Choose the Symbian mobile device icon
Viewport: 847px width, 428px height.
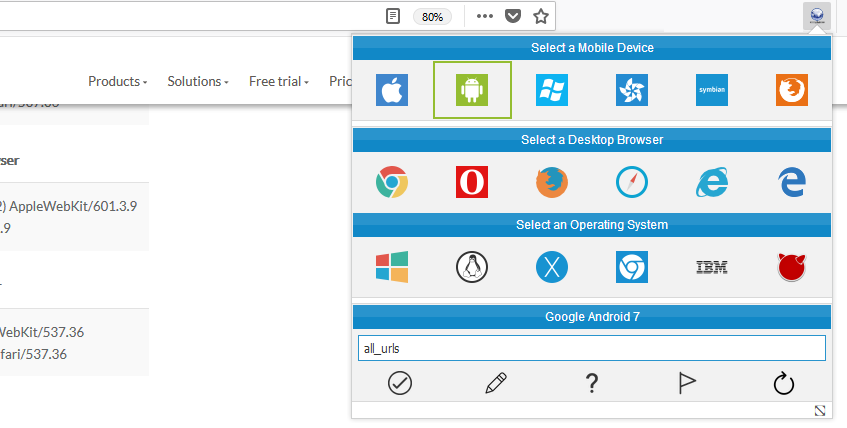(711, 90)
